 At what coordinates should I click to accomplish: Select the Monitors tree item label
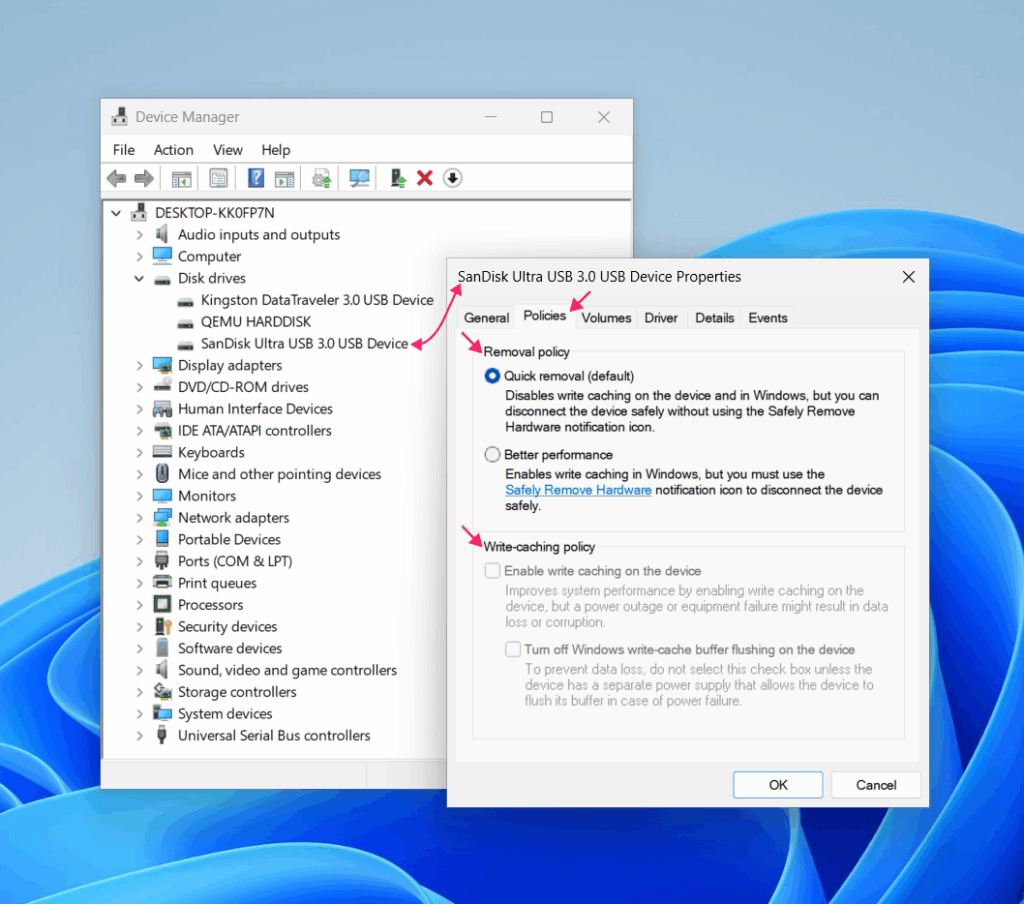point(207,496)
